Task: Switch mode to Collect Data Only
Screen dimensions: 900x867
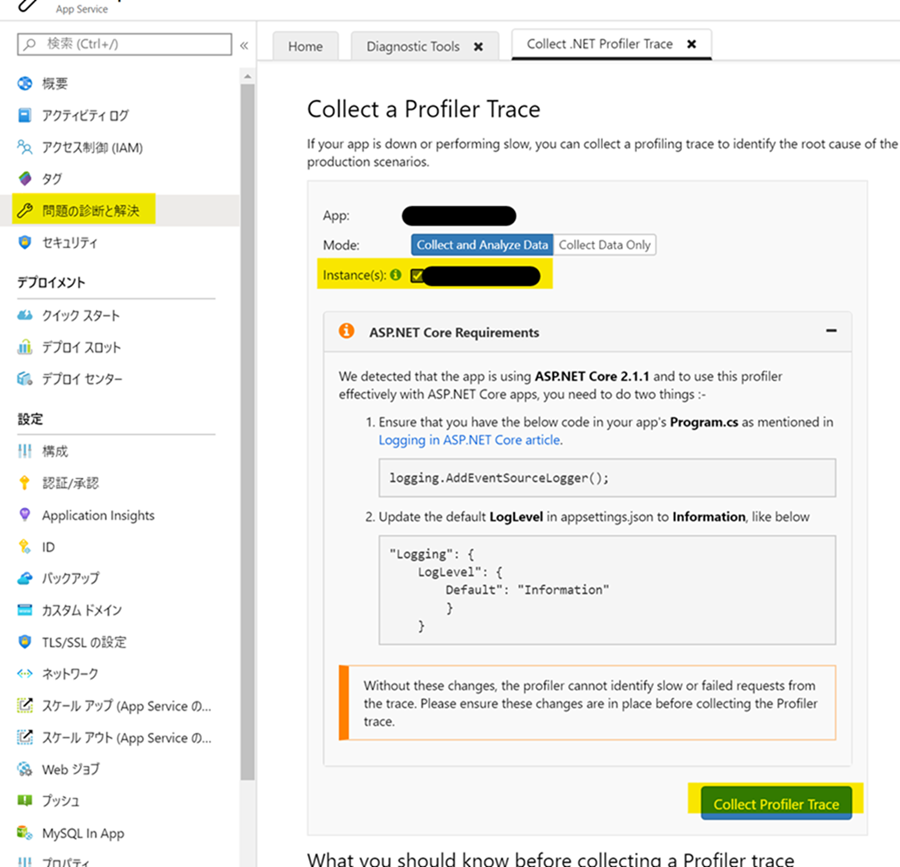Action: point(605,245)
